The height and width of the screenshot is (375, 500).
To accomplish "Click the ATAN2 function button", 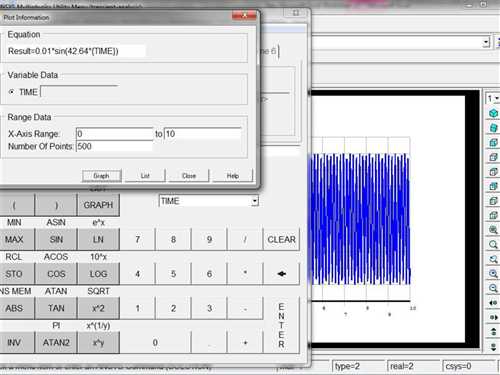I will (x=56, y=343).
